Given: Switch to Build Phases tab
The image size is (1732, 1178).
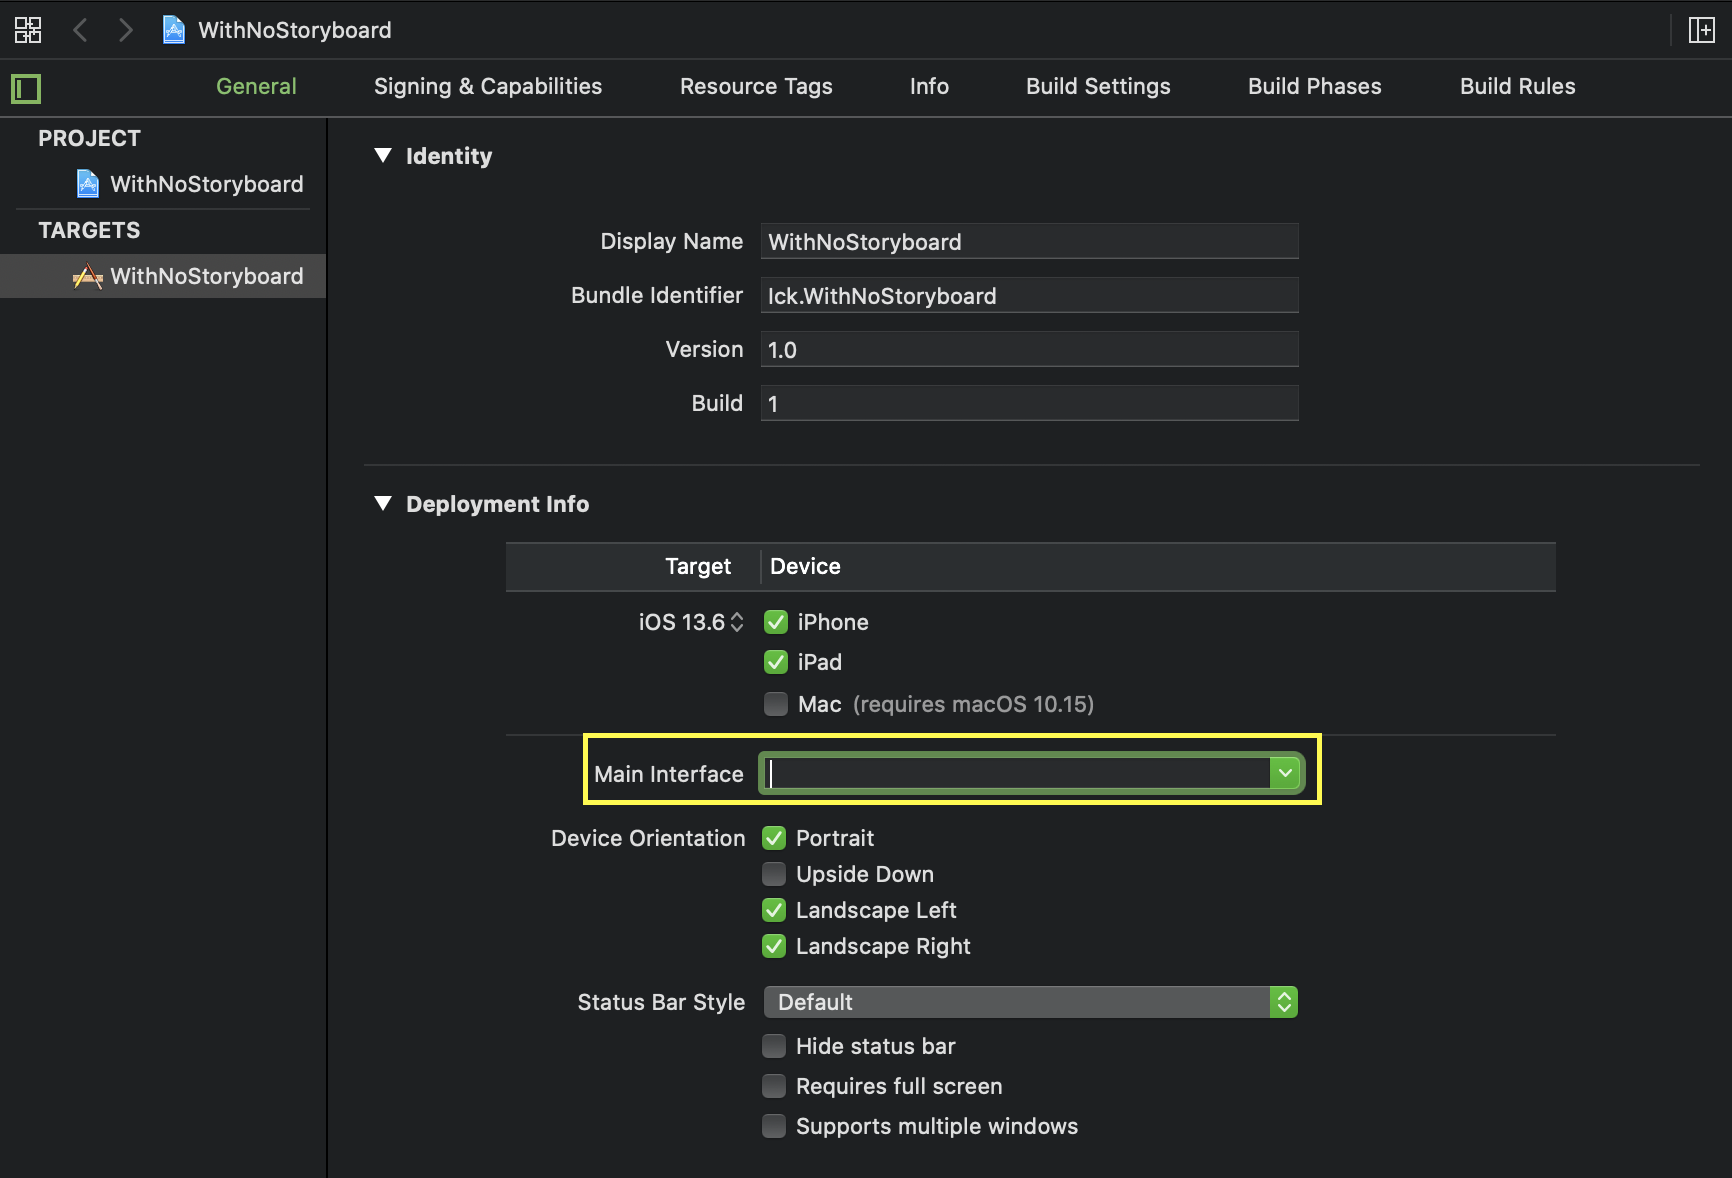Looking at the screenshot, I should point(1314,86).
